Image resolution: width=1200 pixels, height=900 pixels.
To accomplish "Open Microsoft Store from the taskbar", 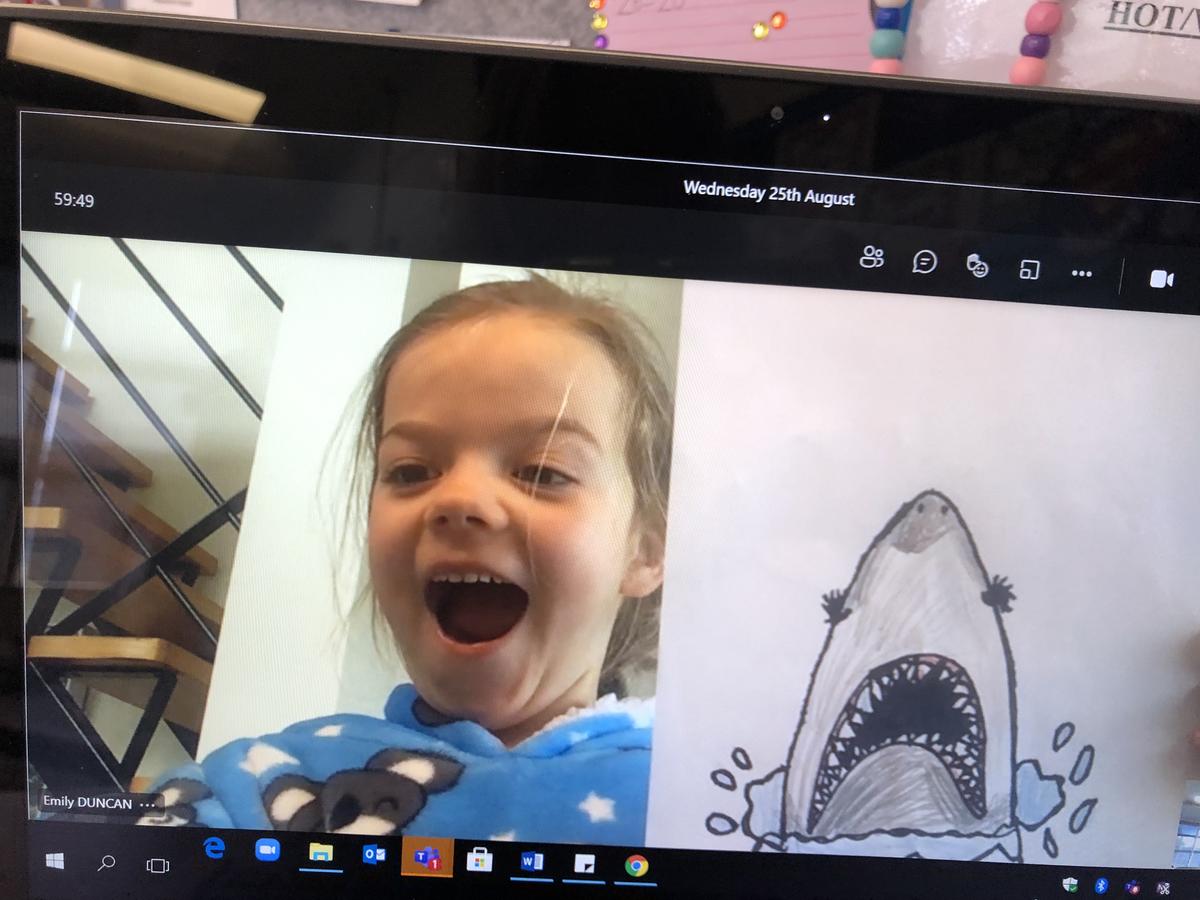I will (x=480, y=860).
